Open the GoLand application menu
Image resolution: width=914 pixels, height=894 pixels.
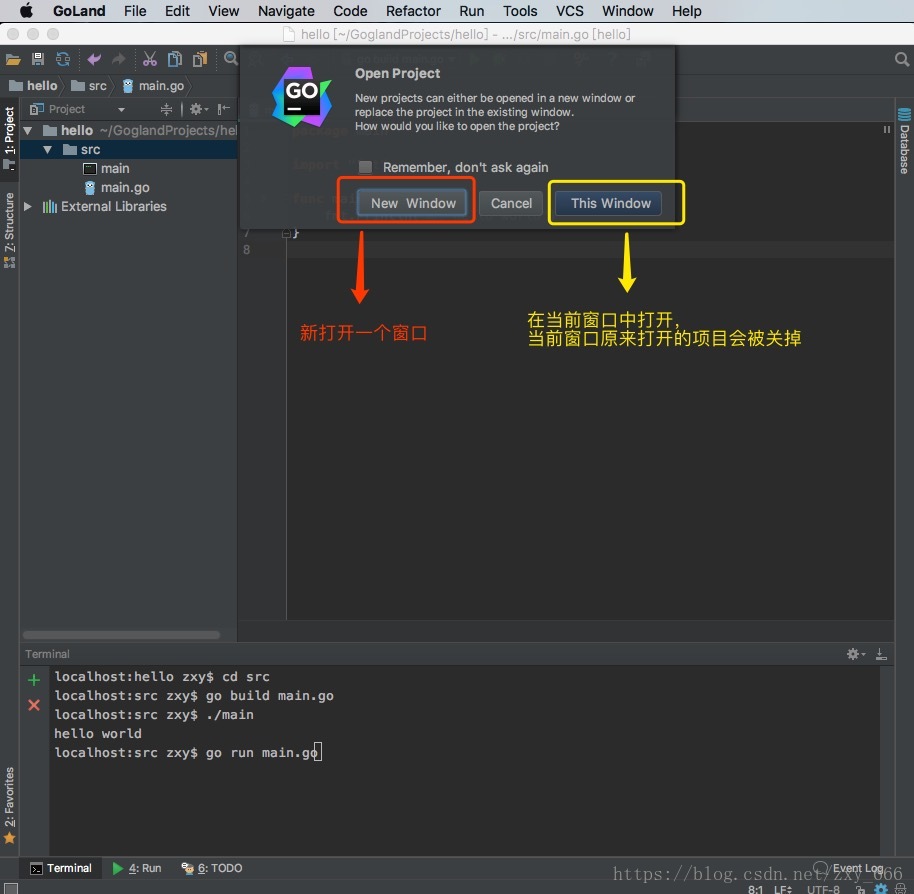(79, 11)
